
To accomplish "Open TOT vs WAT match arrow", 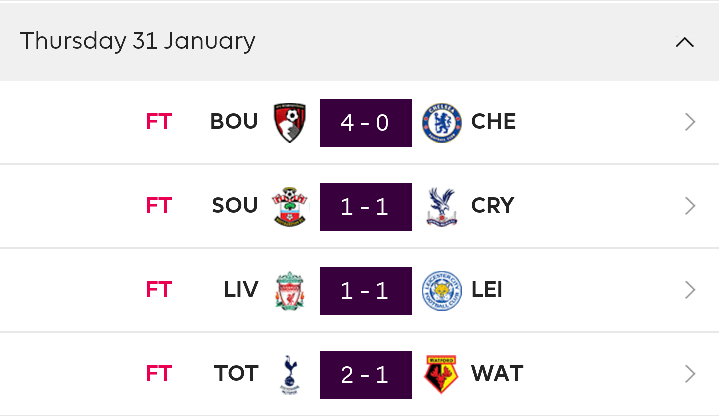I will point(690,374).
